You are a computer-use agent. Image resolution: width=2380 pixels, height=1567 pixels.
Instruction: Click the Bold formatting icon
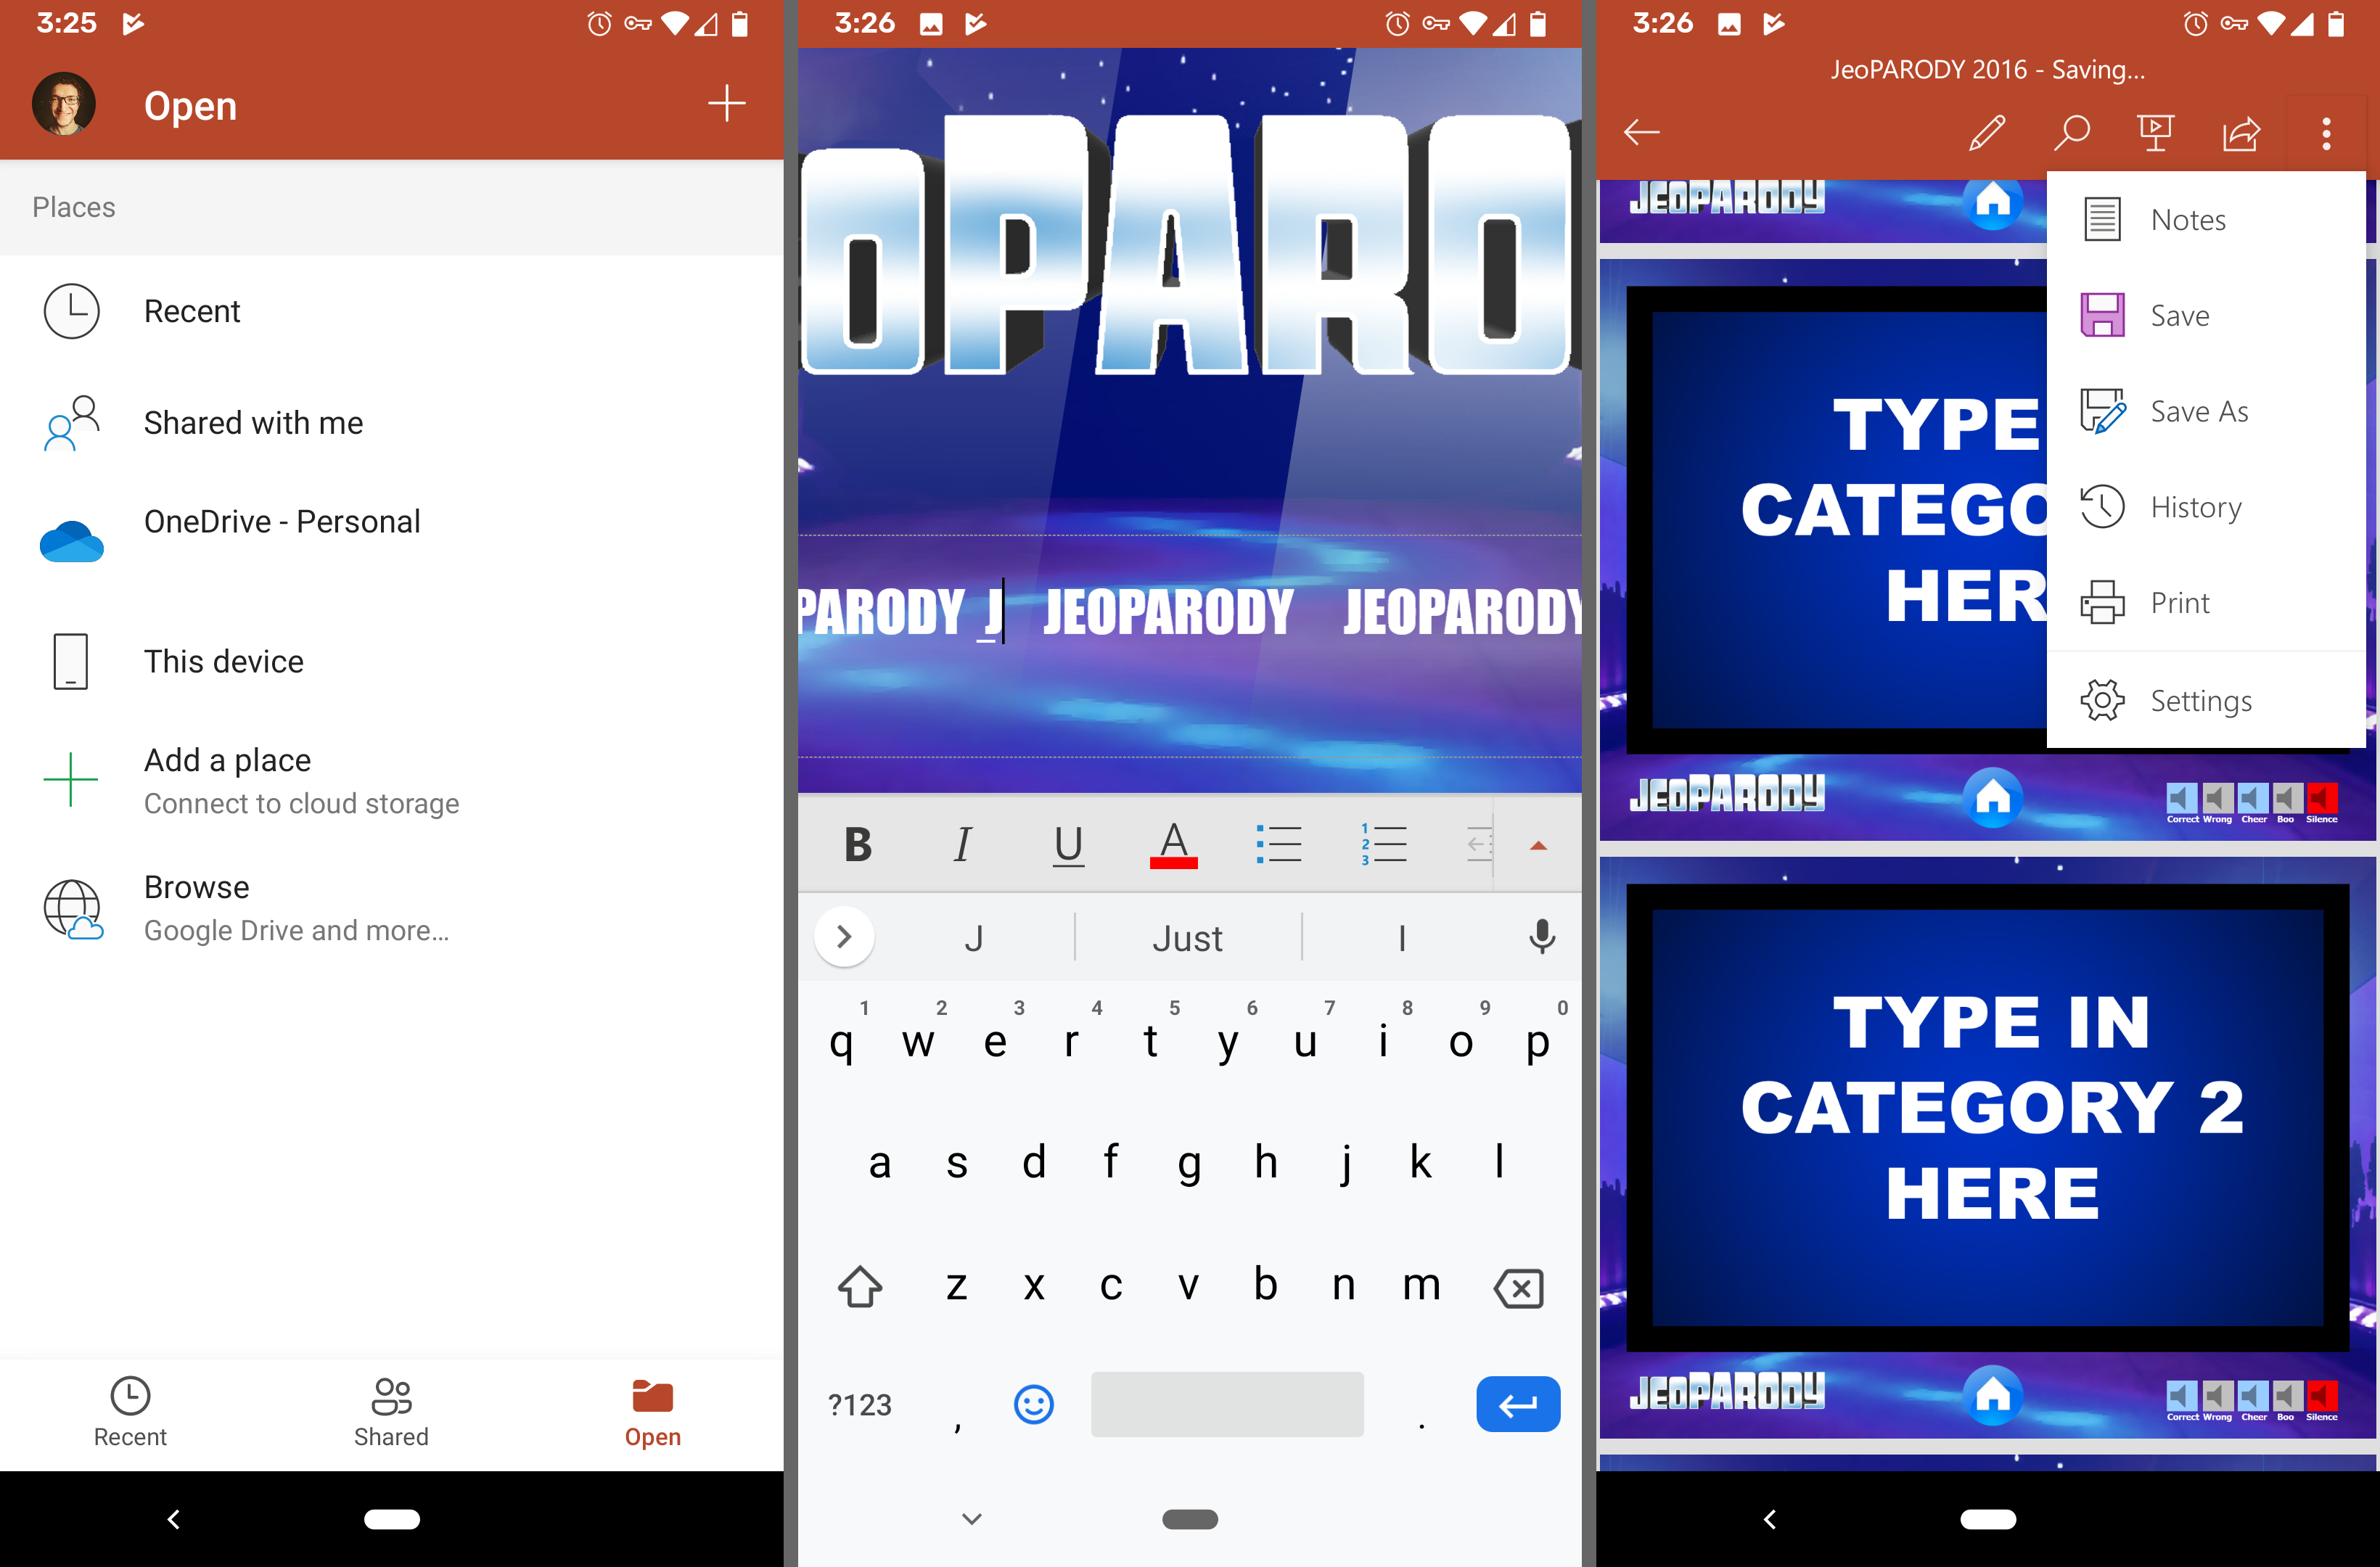(x=857, y=844)
